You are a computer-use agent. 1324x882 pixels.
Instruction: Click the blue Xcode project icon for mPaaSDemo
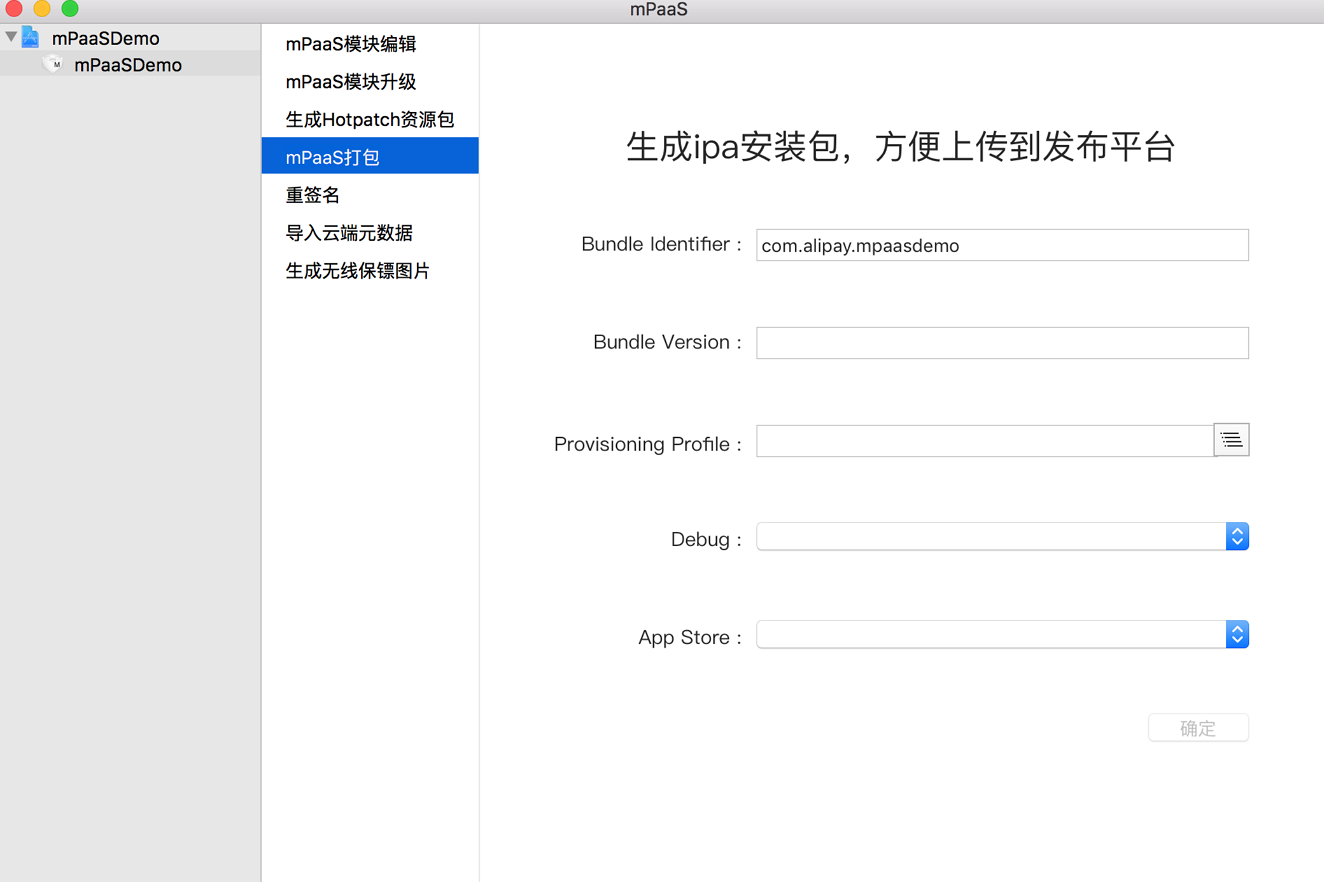point(31,37)
